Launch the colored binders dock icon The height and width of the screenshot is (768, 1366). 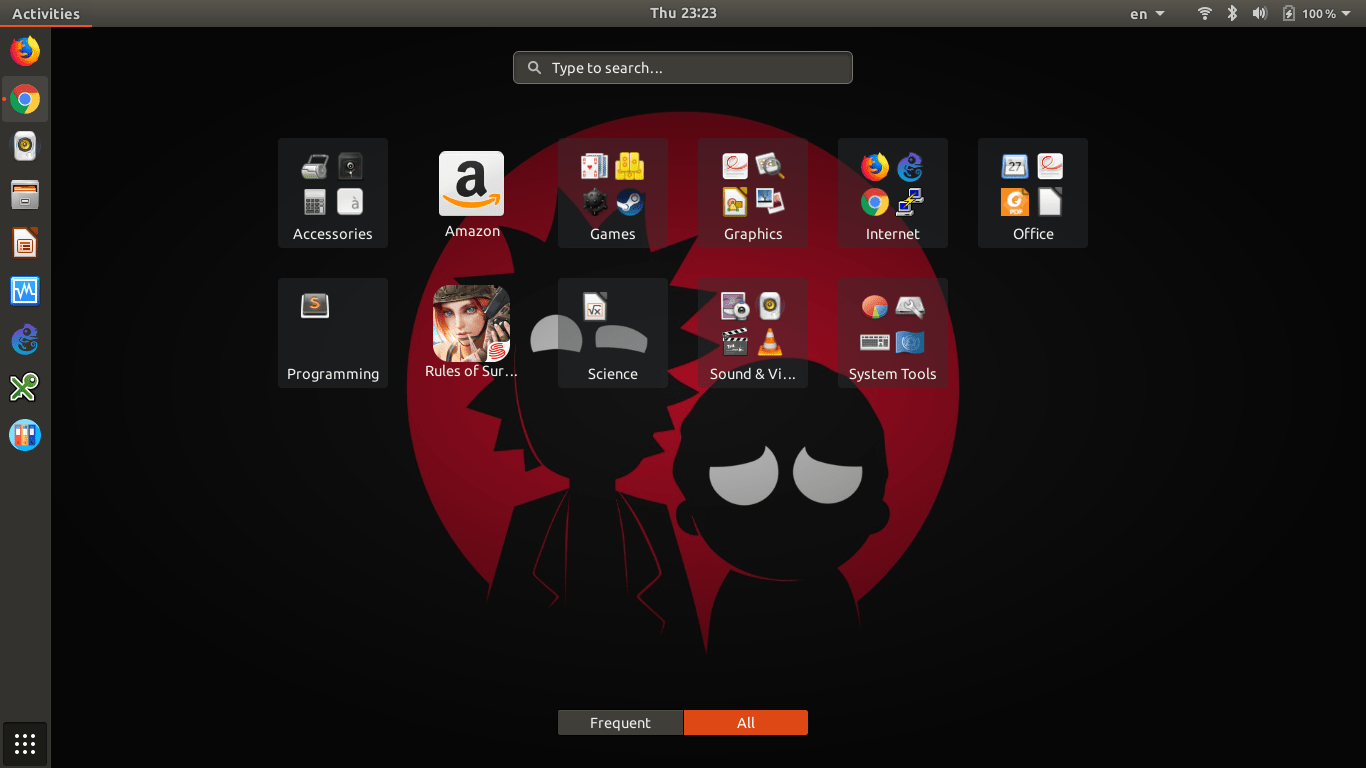(x=25, y=435)
